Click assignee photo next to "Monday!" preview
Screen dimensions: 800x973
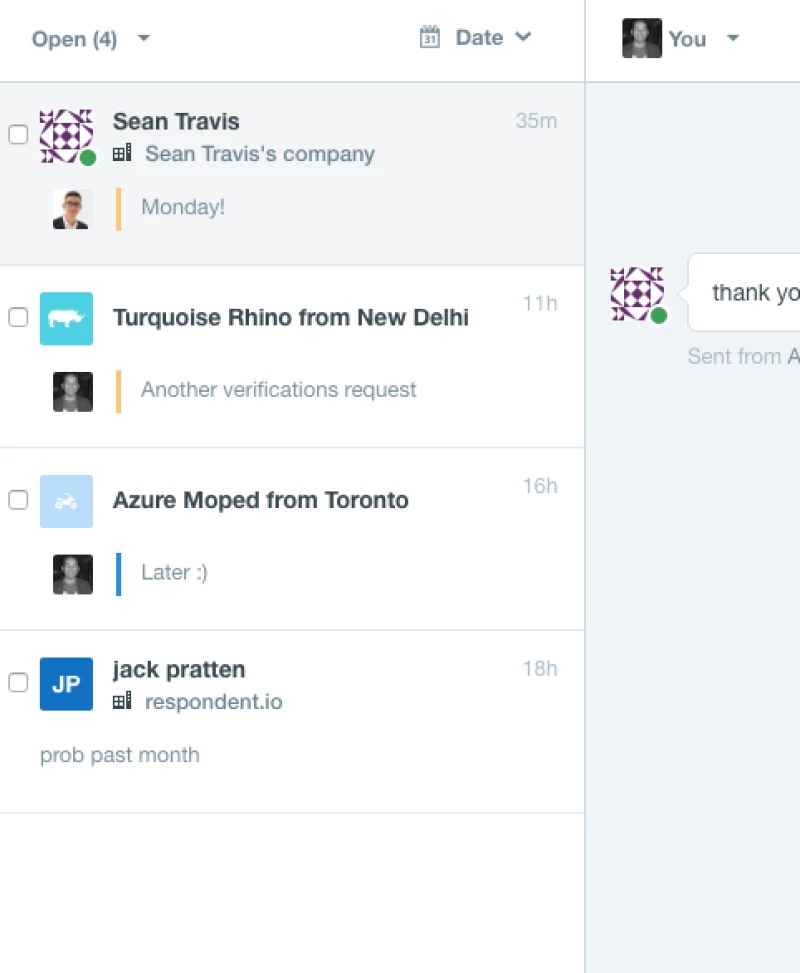tap(72, 208)
